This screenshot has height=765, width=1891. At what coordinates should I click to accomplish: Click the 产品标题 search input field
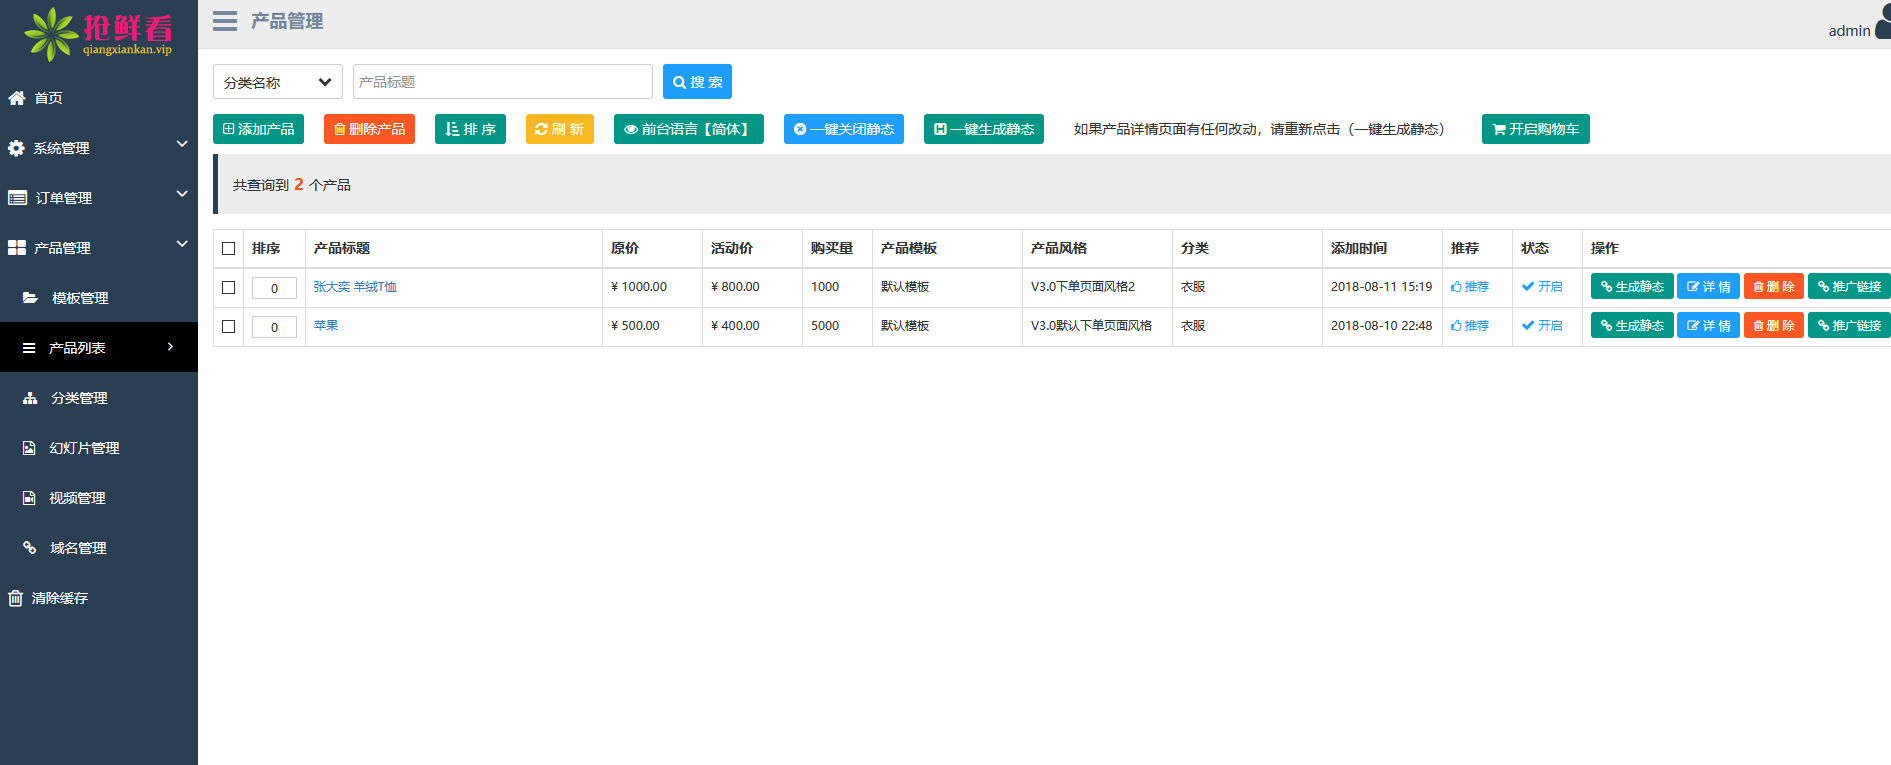[x=502, y=82]
